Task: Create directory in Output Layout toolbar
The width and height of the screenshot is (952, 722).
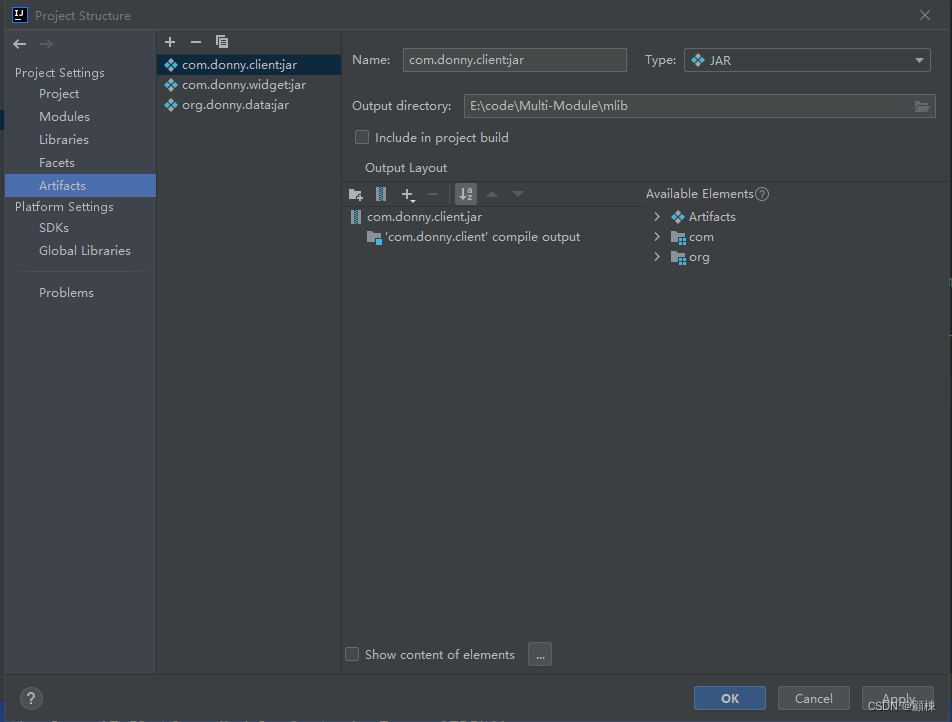Action: pyautogui.click(x=356, y=194)
